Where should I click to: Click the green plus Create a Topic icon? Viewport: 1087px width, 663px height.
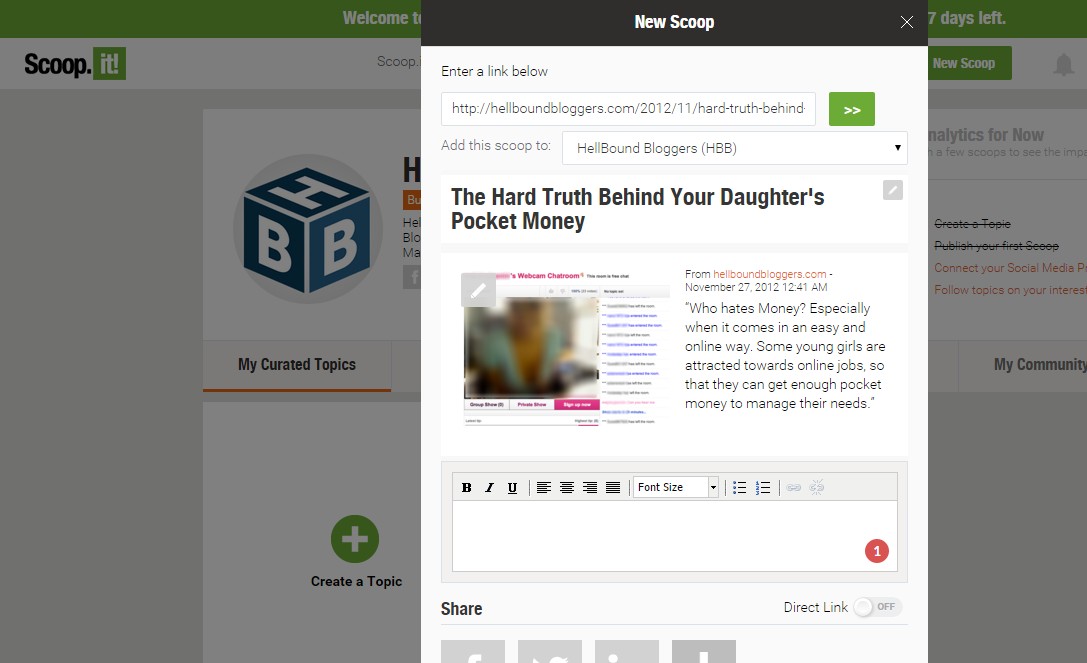[355, 539]
